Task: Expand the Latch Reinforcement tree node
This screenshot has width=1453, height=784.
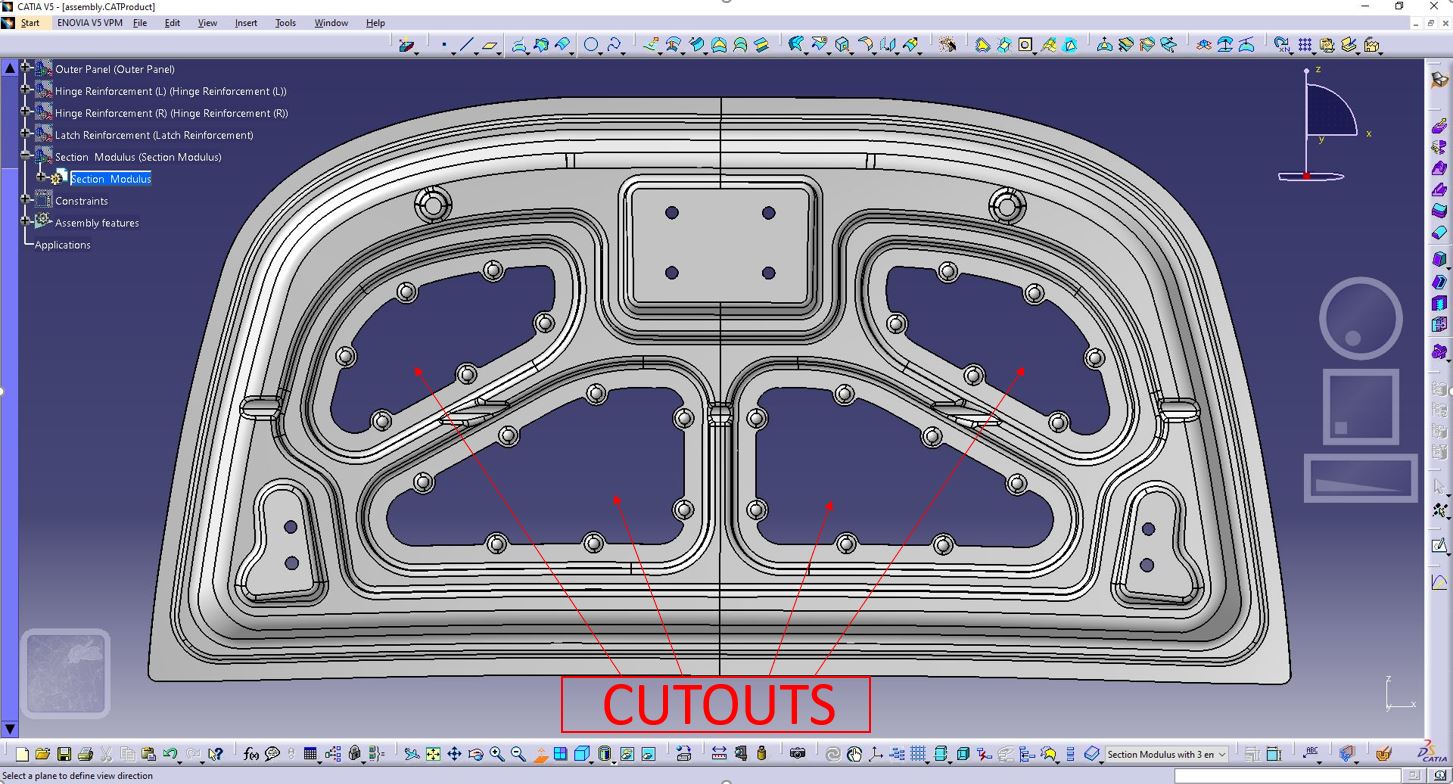Action: click(26, 135)
